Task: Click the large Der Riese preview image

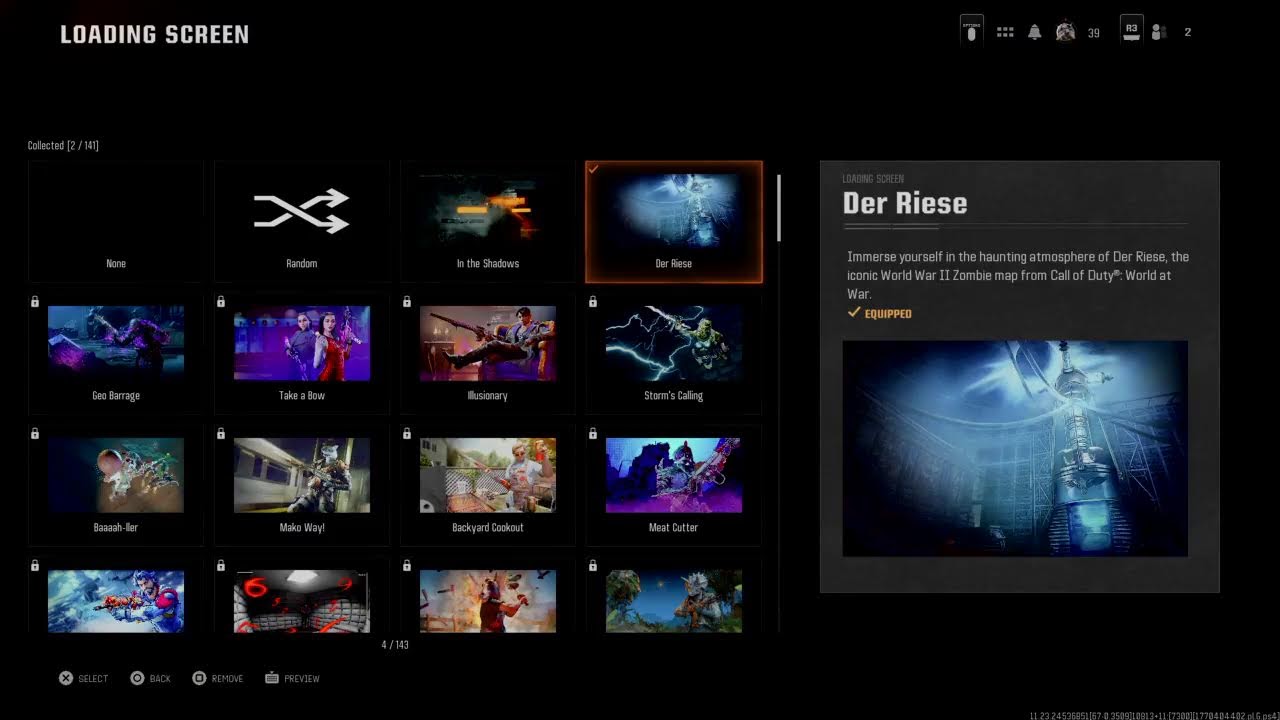Action: pos(1015,448)
